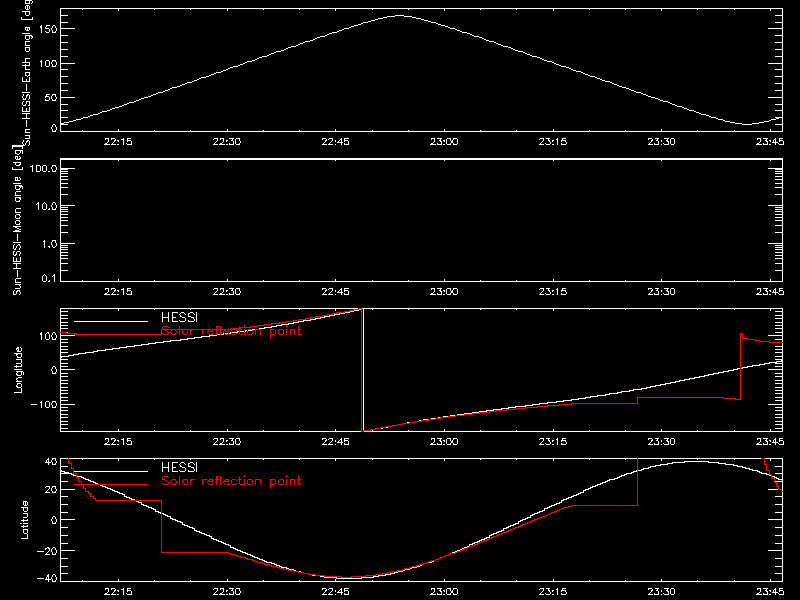Click 23:15 time label under Moon angle plot

(553, 292)
